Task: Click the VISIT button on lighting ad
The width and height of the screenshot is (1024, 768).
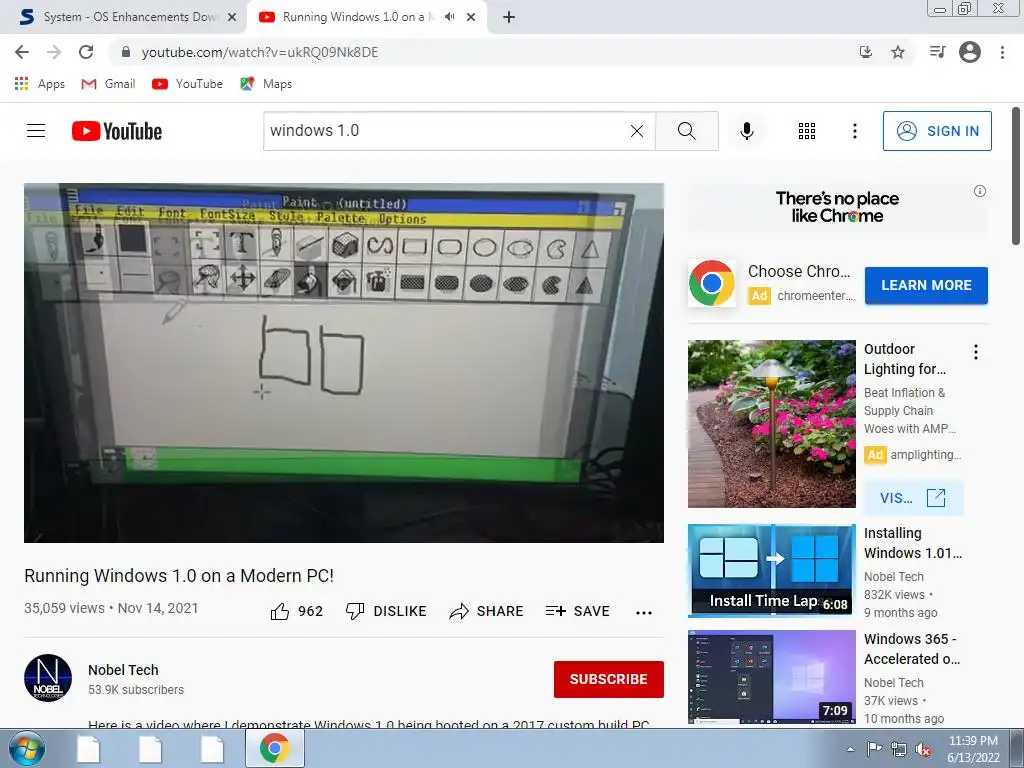Action: pos(913,498)
